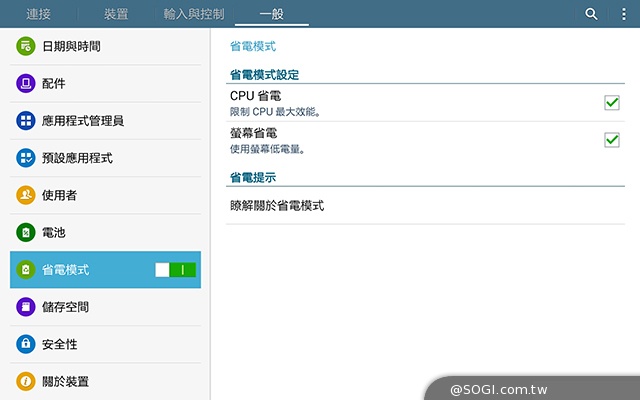
Task: Select the 一般 tab
Action: pos(271,14)
